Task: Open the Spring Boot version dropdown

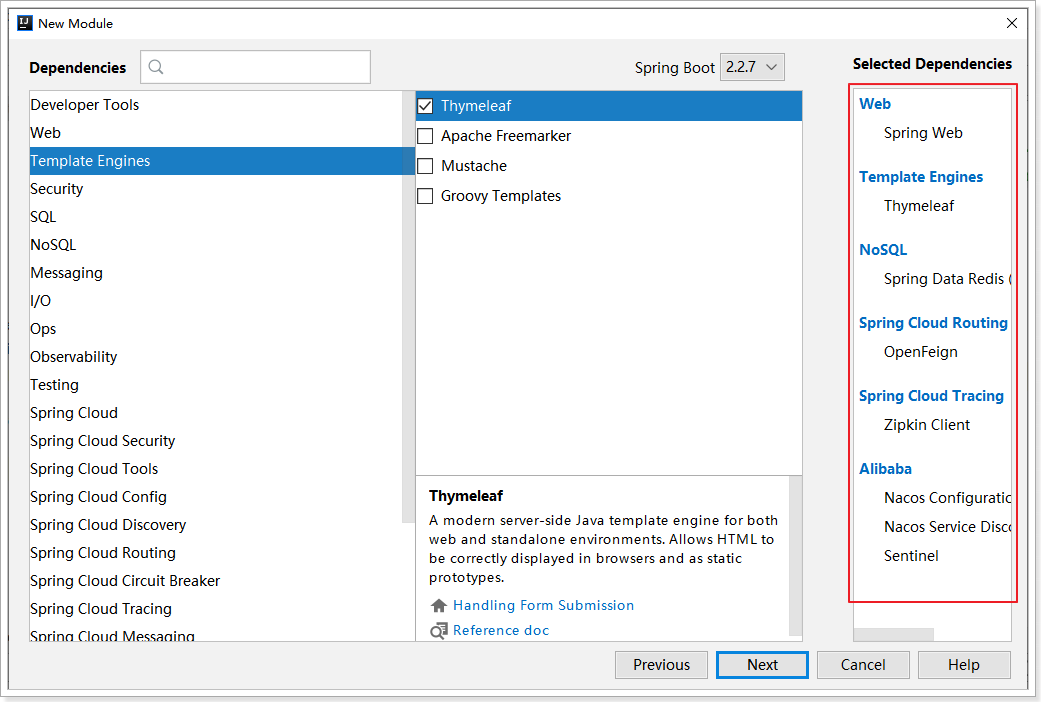Action: point(753,68)
